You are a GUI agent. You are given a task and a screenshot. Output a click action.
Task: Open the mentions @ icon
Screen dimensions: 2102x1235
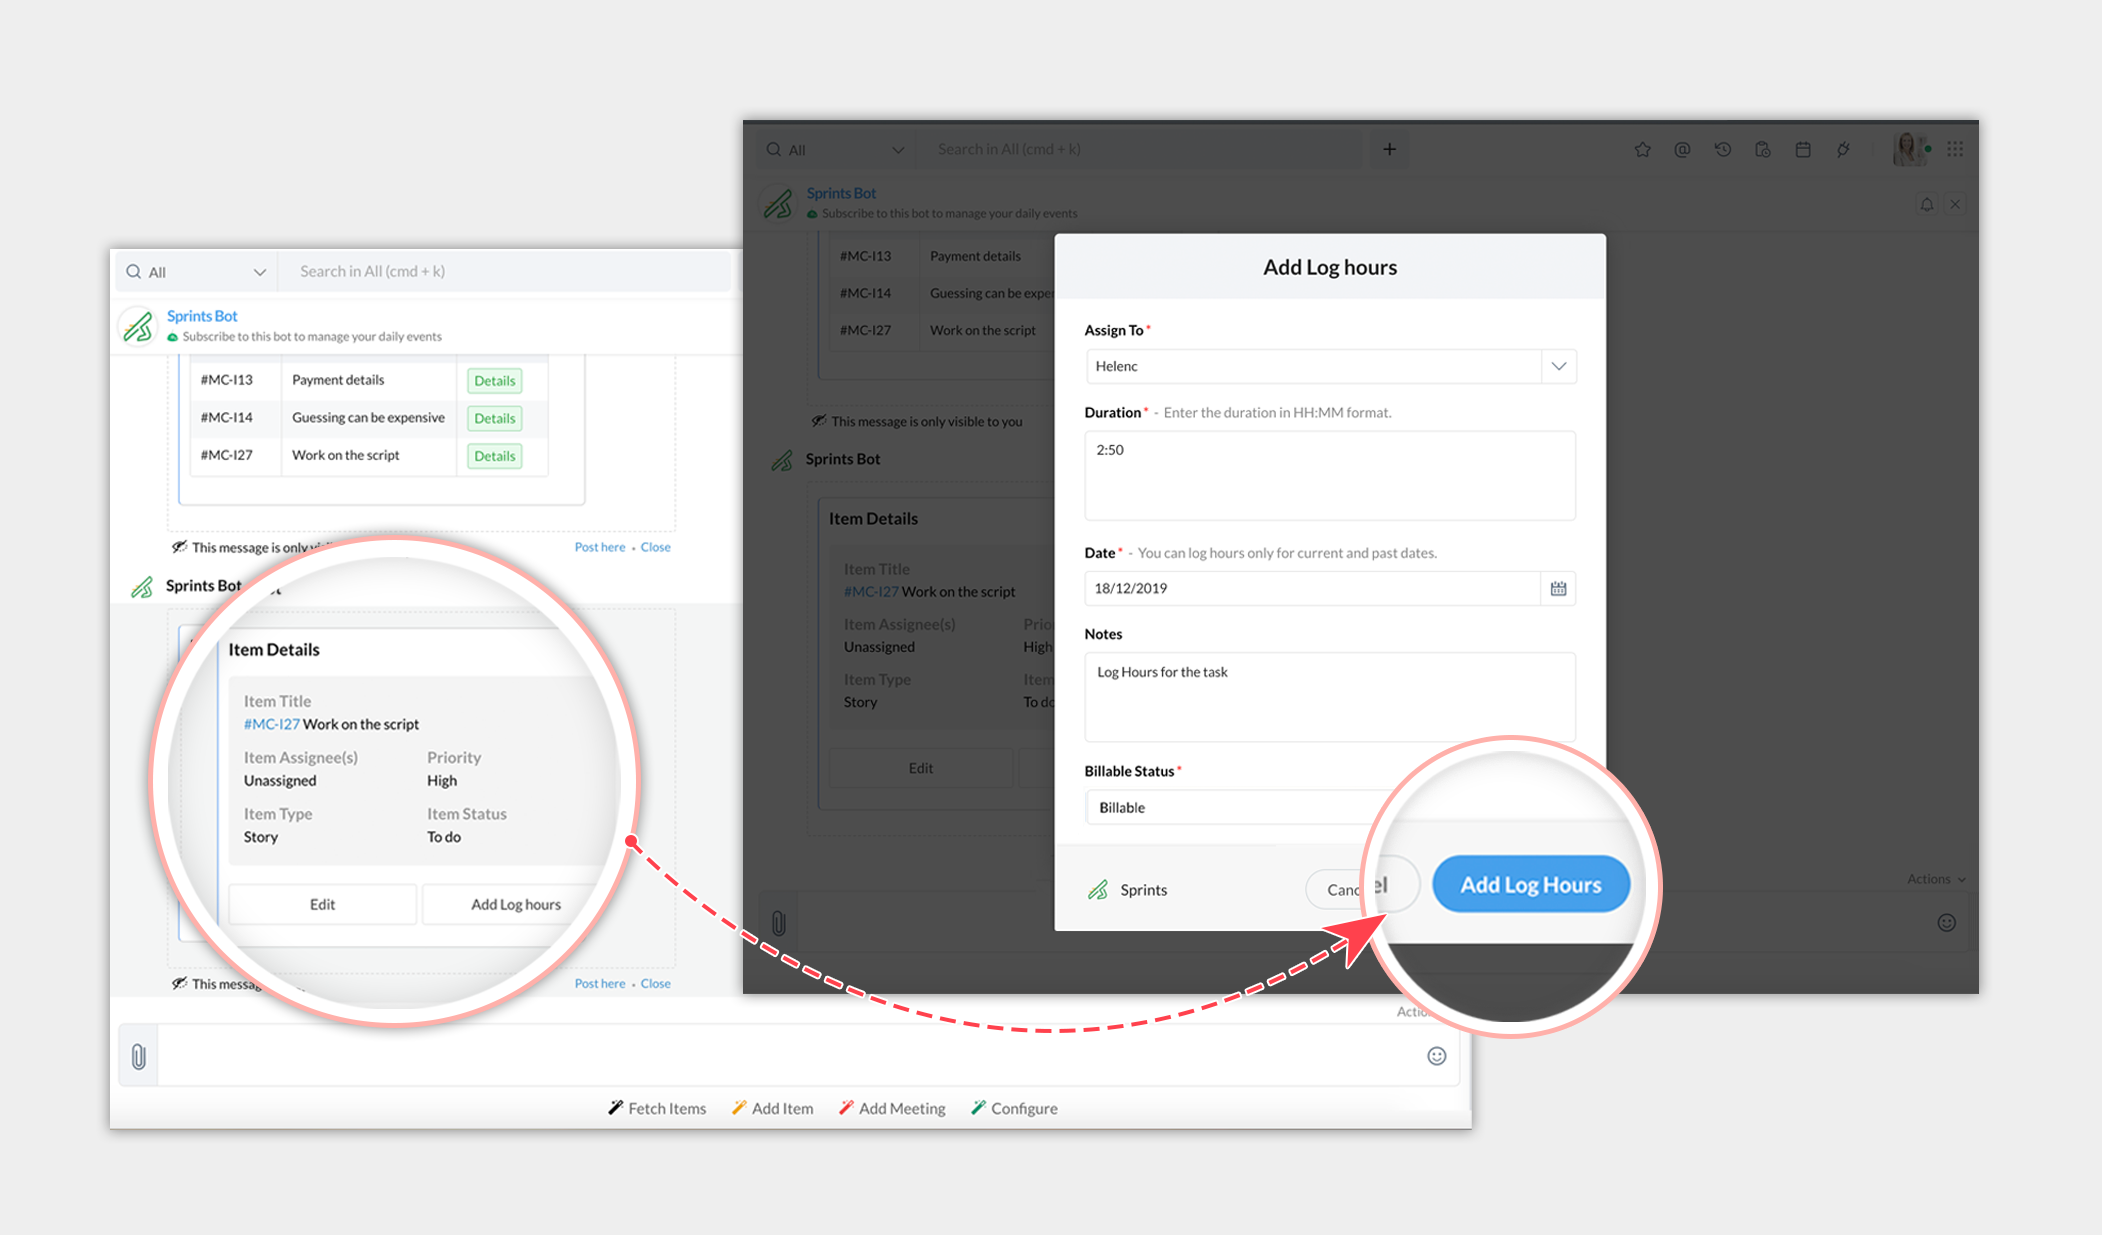click(1682, 150)
